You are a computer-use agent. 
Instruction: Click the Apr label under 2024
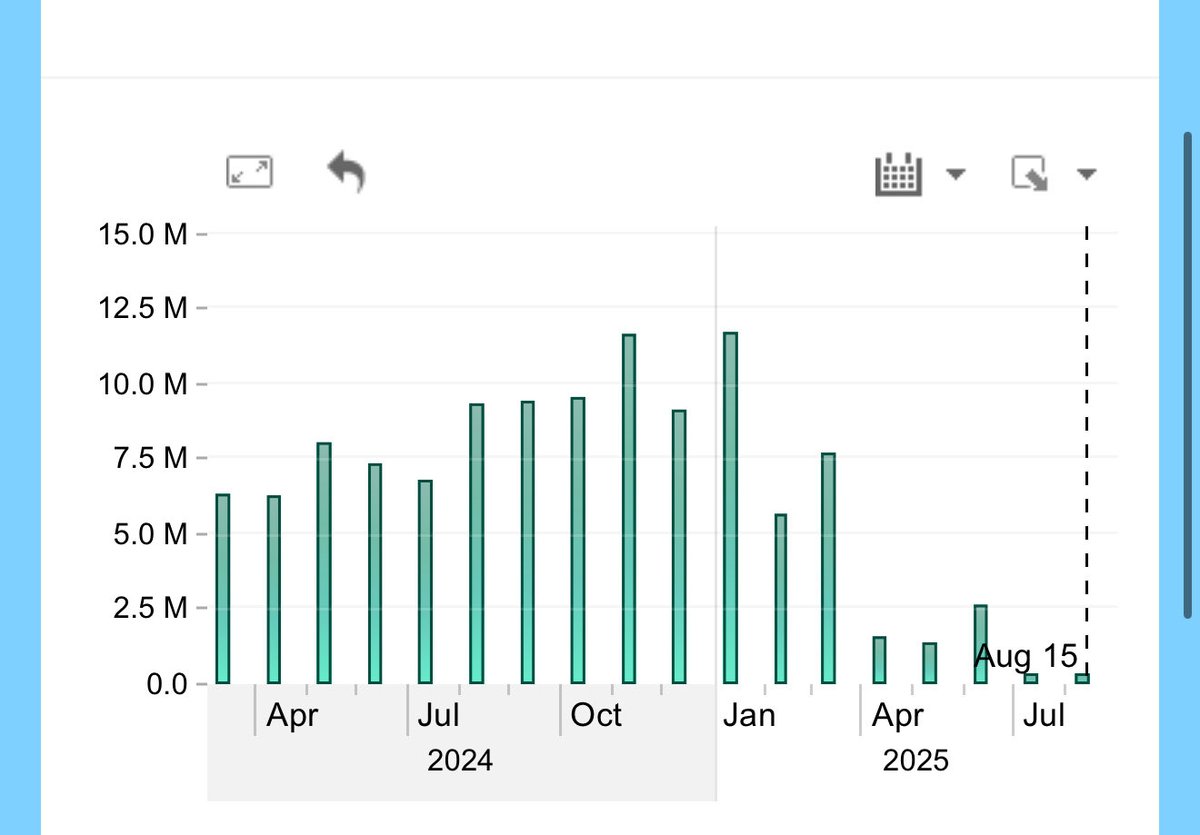(292, 716)
